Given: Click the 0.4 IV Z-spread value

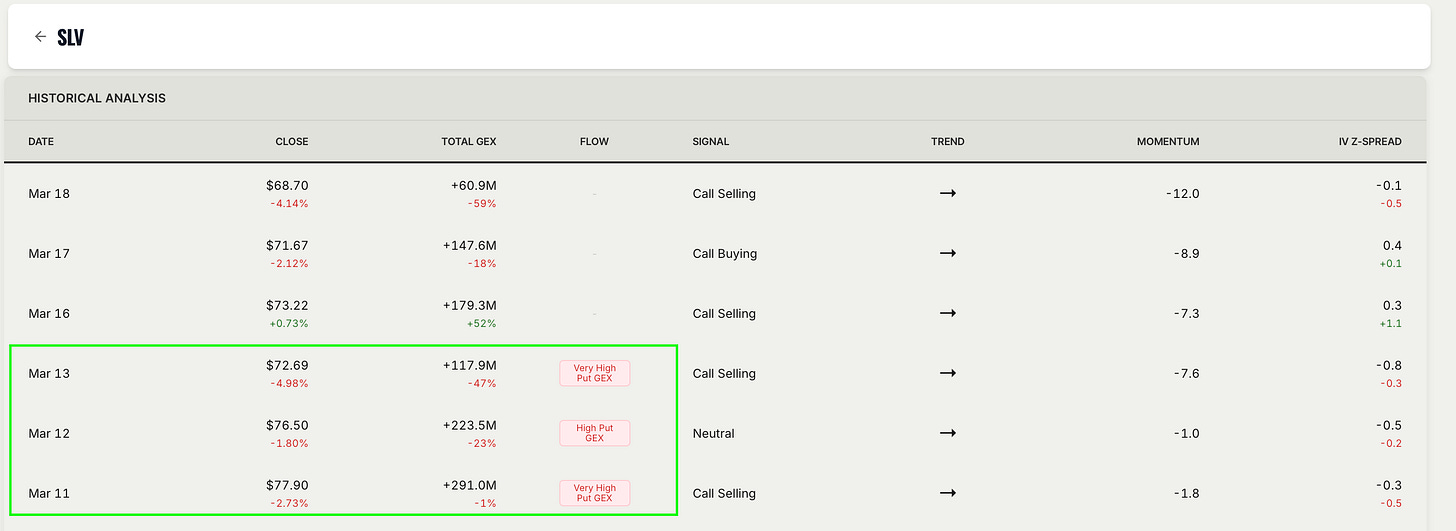Looking at the screenshot, I should [x=1393, y=246].
